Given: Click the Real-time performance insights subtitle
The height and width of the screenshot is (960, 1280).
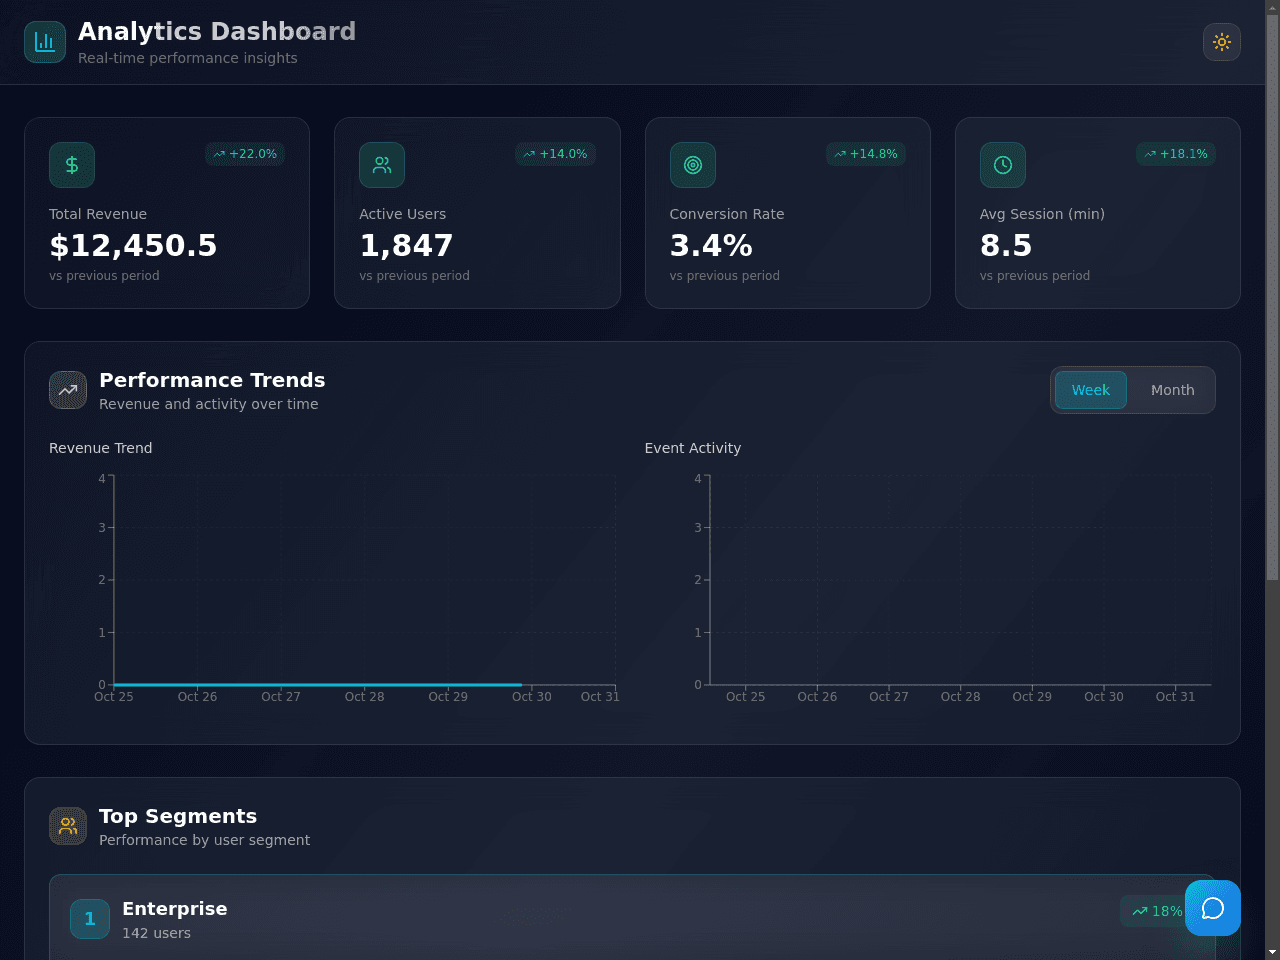Looking at the screenshot, I should pyautogui.click(x=188, y=58).
